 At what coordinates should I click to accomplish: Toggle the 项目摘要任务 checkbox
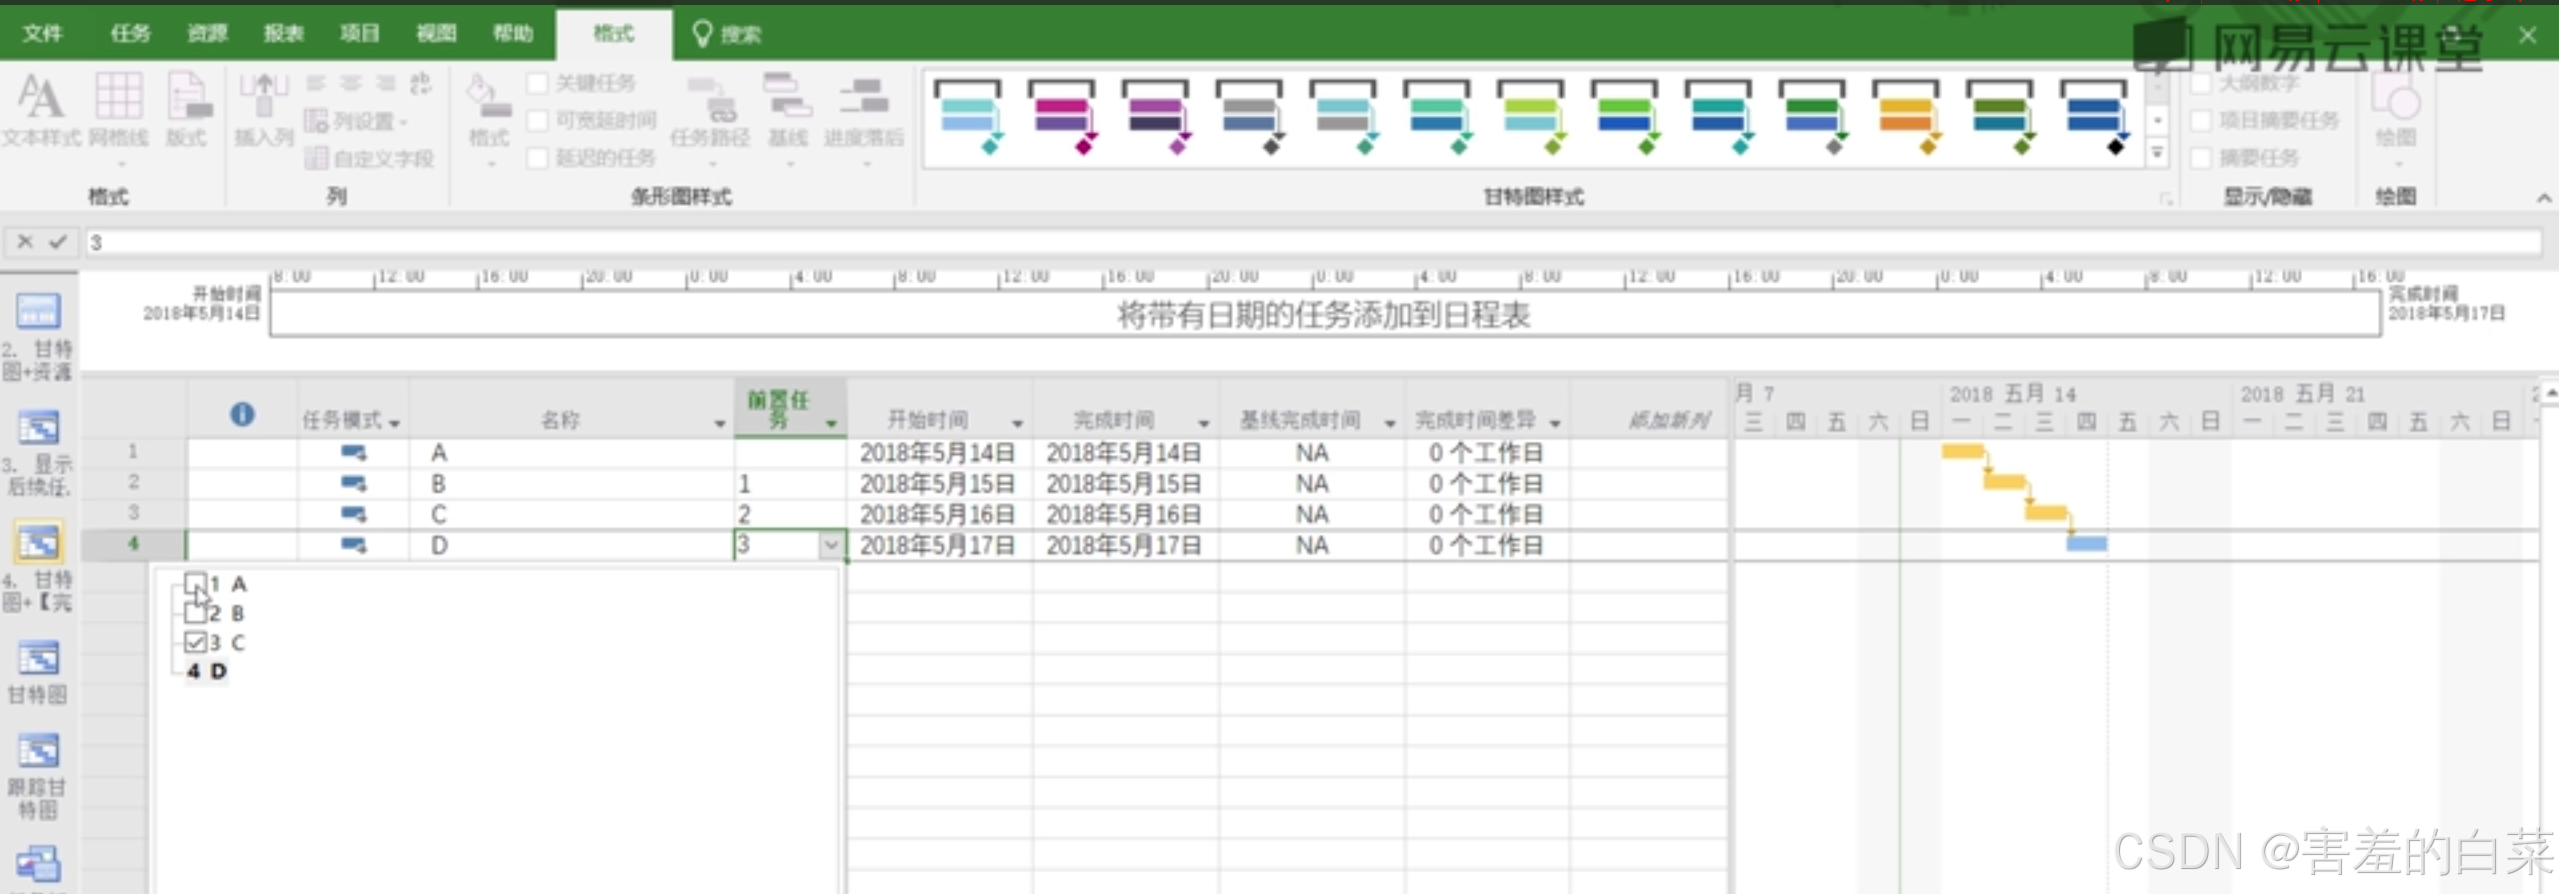tap(2201, 121)
